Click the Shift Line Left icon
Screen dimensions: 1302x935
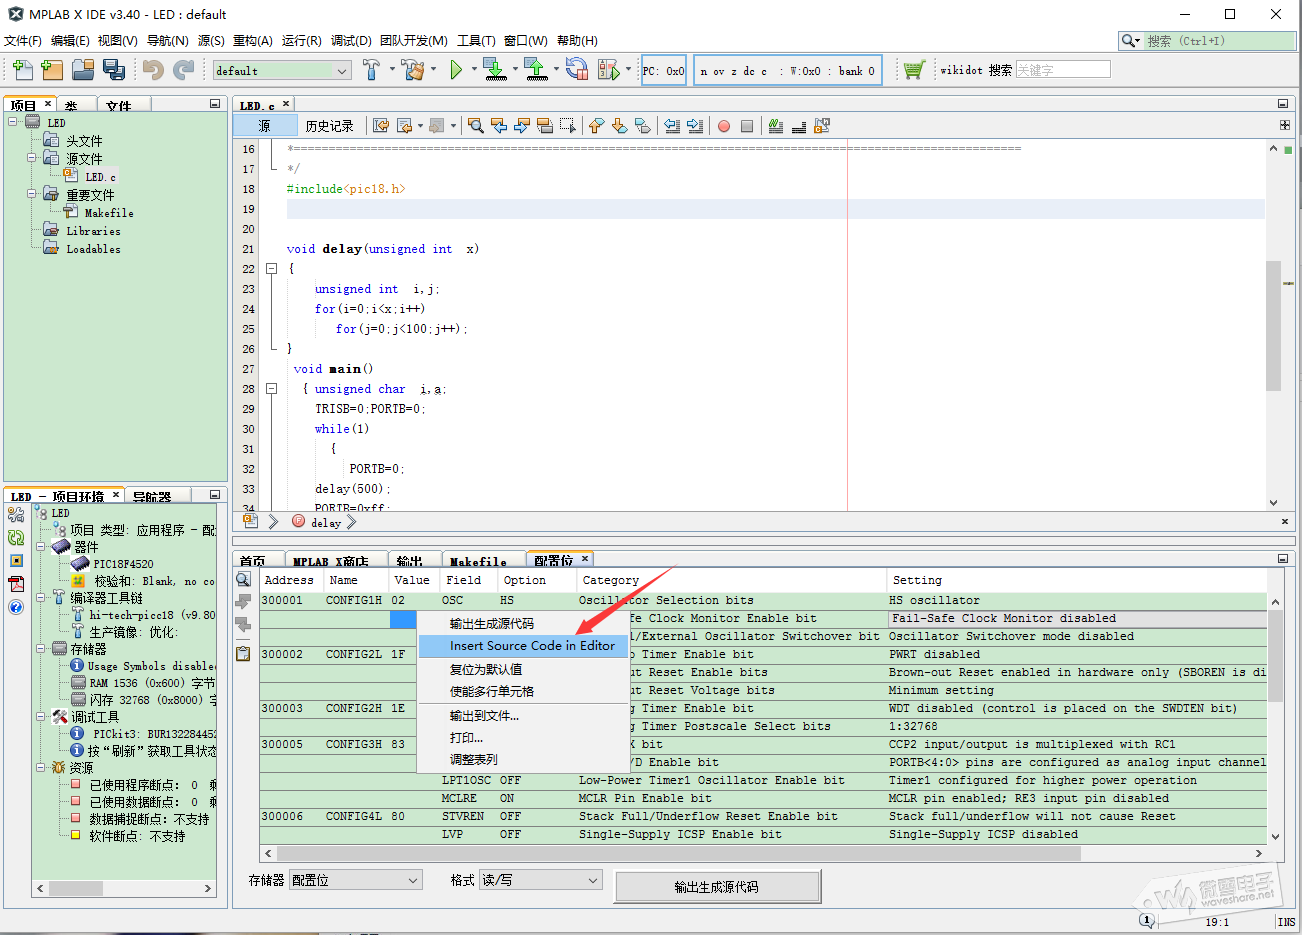[x=672, y=125]
